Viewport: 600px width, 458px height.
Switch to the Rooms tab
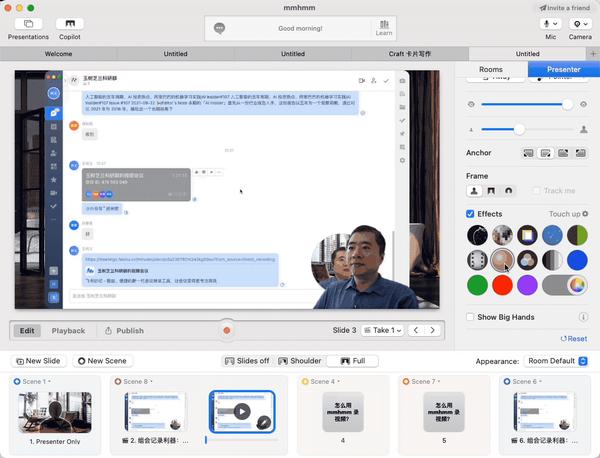(x=491, y=69)
